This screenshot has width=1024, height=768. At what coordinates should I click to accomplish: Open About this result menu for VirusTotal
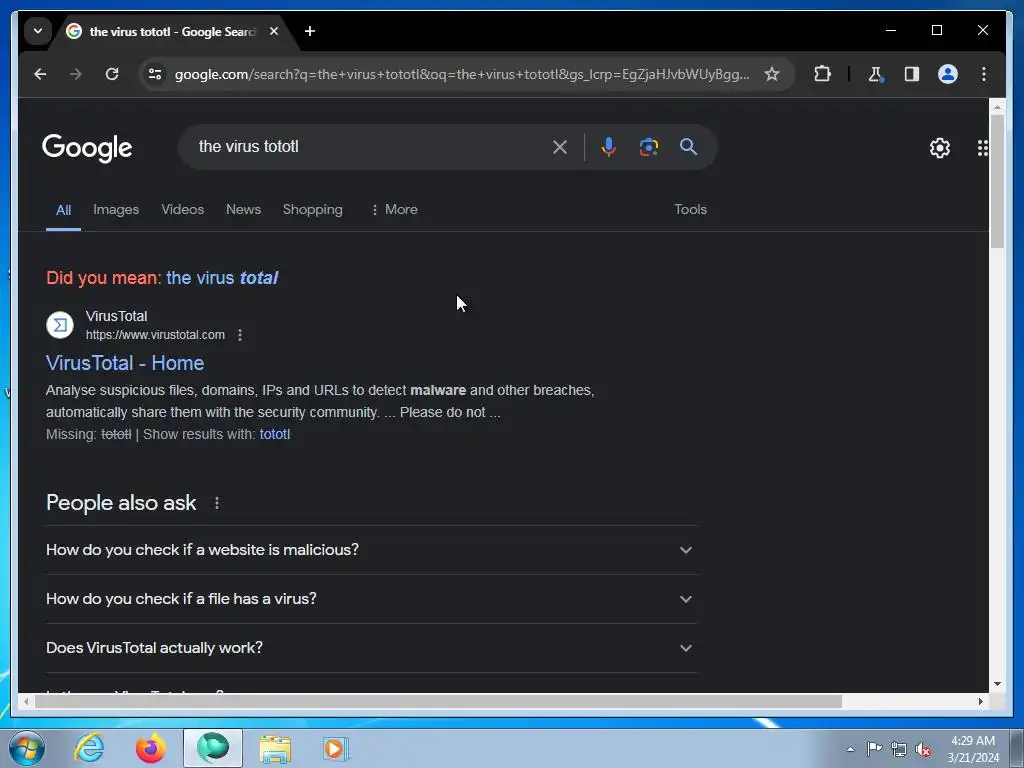point(240,335)
